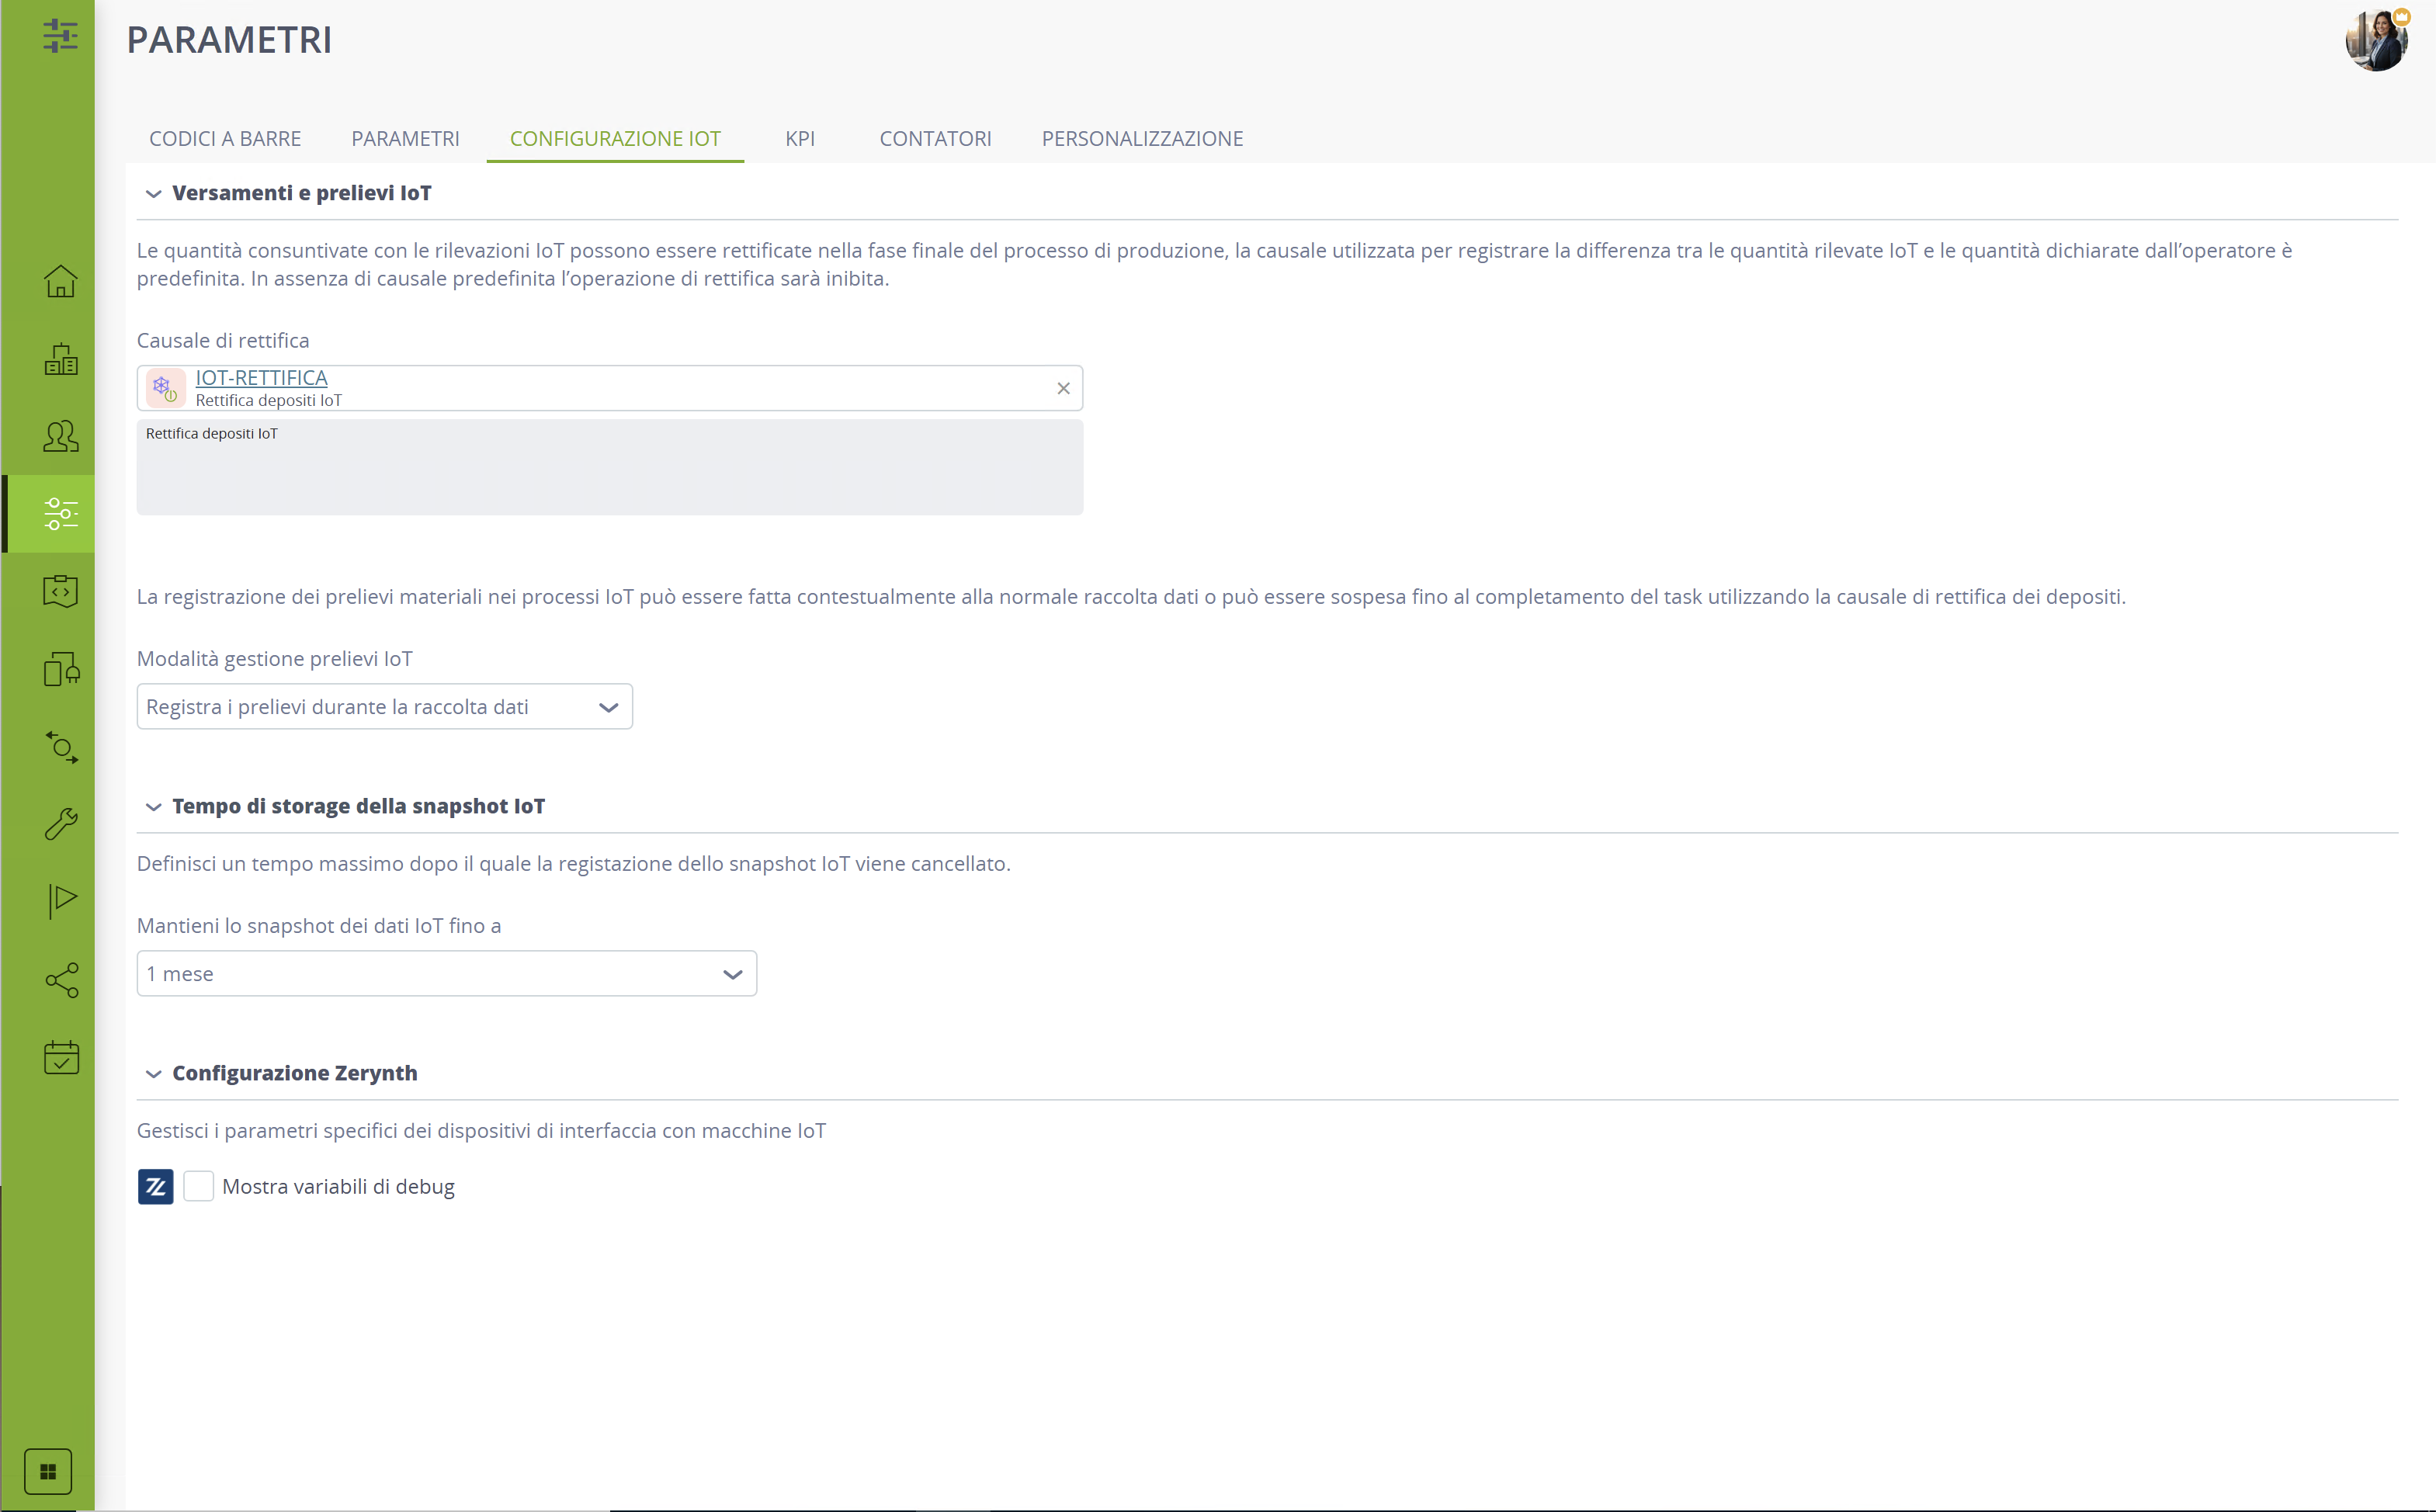
Task: Click 'Mantieni lo snapshot dei dati IoT fino a' label
Action: point(319,926)
